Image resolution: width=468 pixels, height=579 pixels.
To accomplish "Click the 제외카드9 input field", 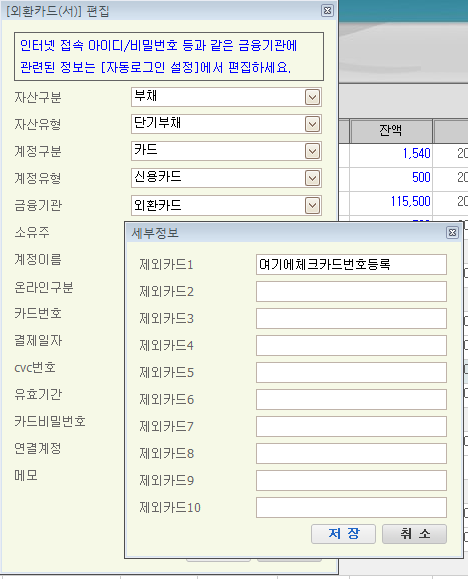I will [x=351, y=480].
